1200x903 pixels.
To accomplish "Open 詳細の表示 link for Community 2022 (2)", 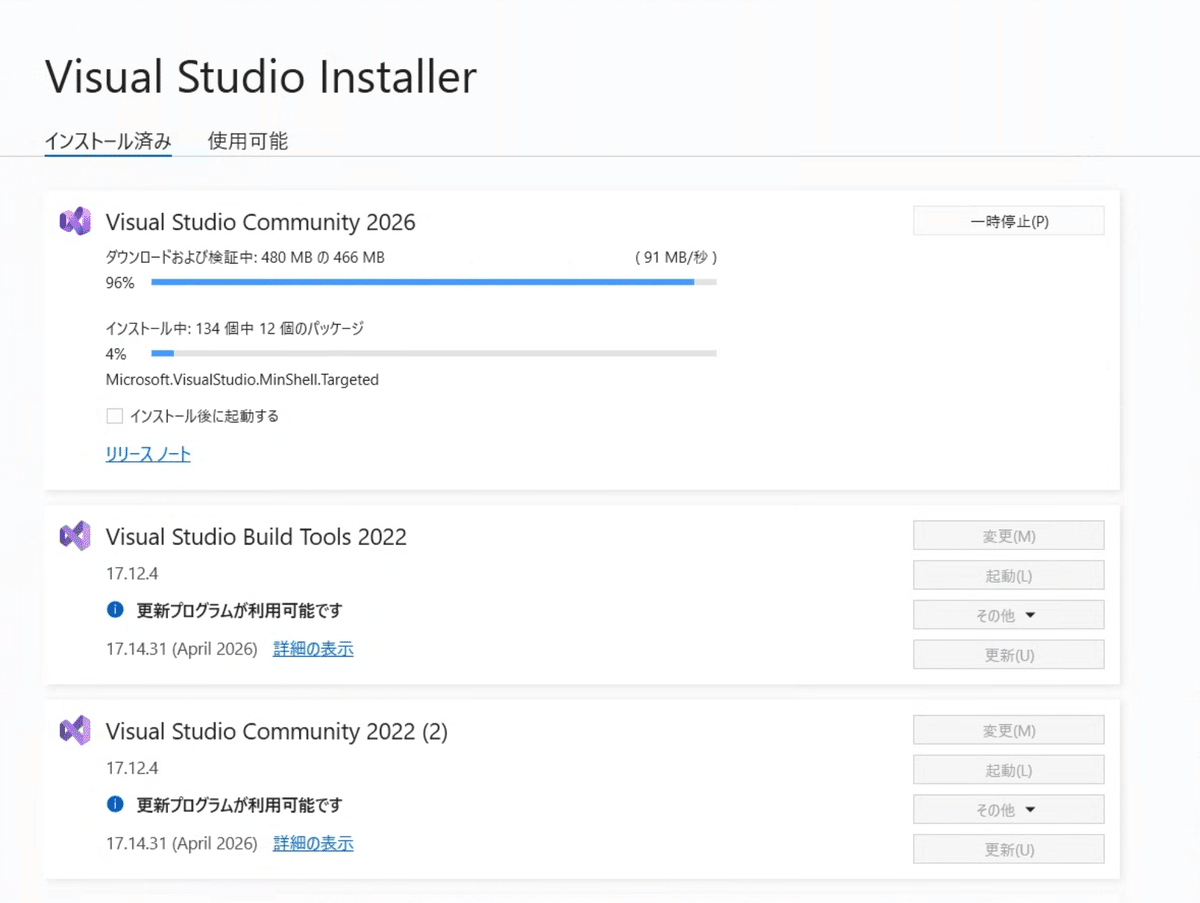I will (x=313, y=843).
